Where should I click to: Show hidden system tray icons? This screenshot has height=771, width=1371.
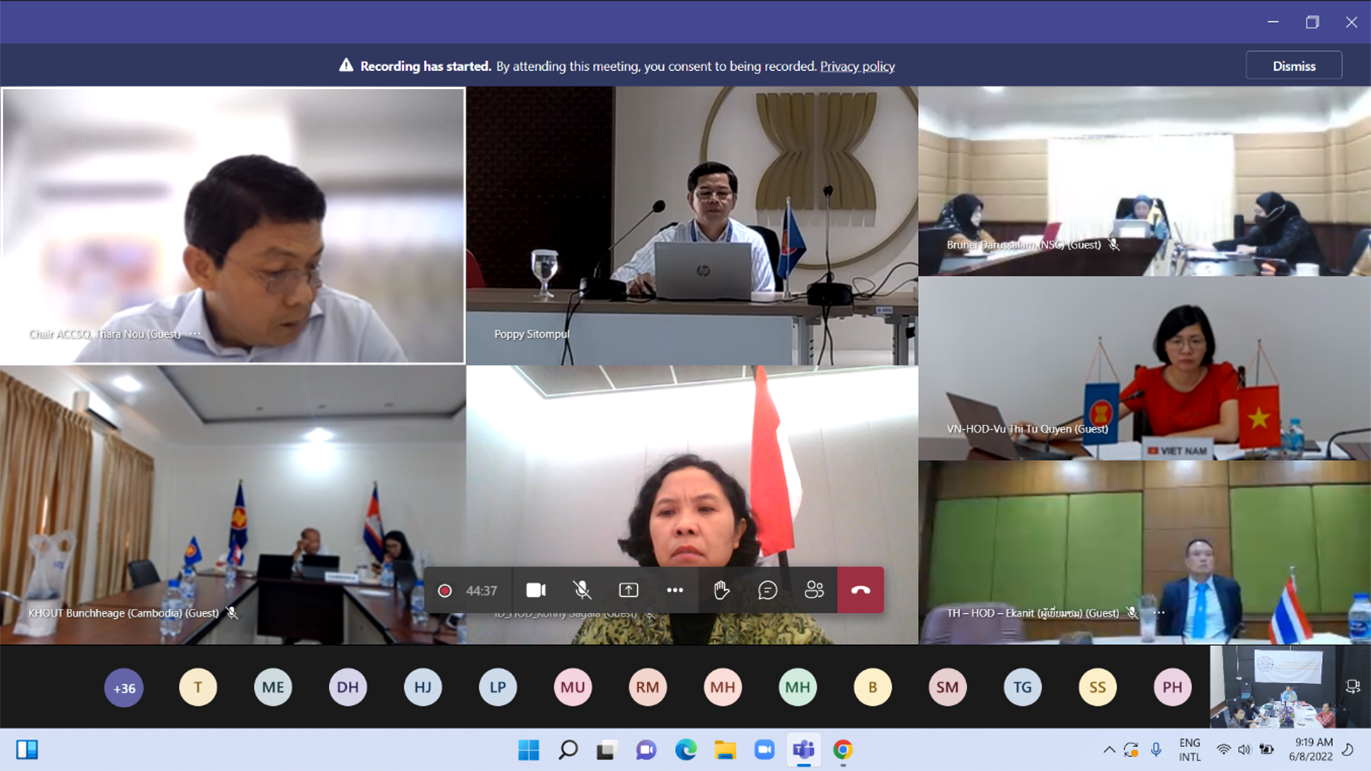pyautogui.click(x=1109, y=750)
